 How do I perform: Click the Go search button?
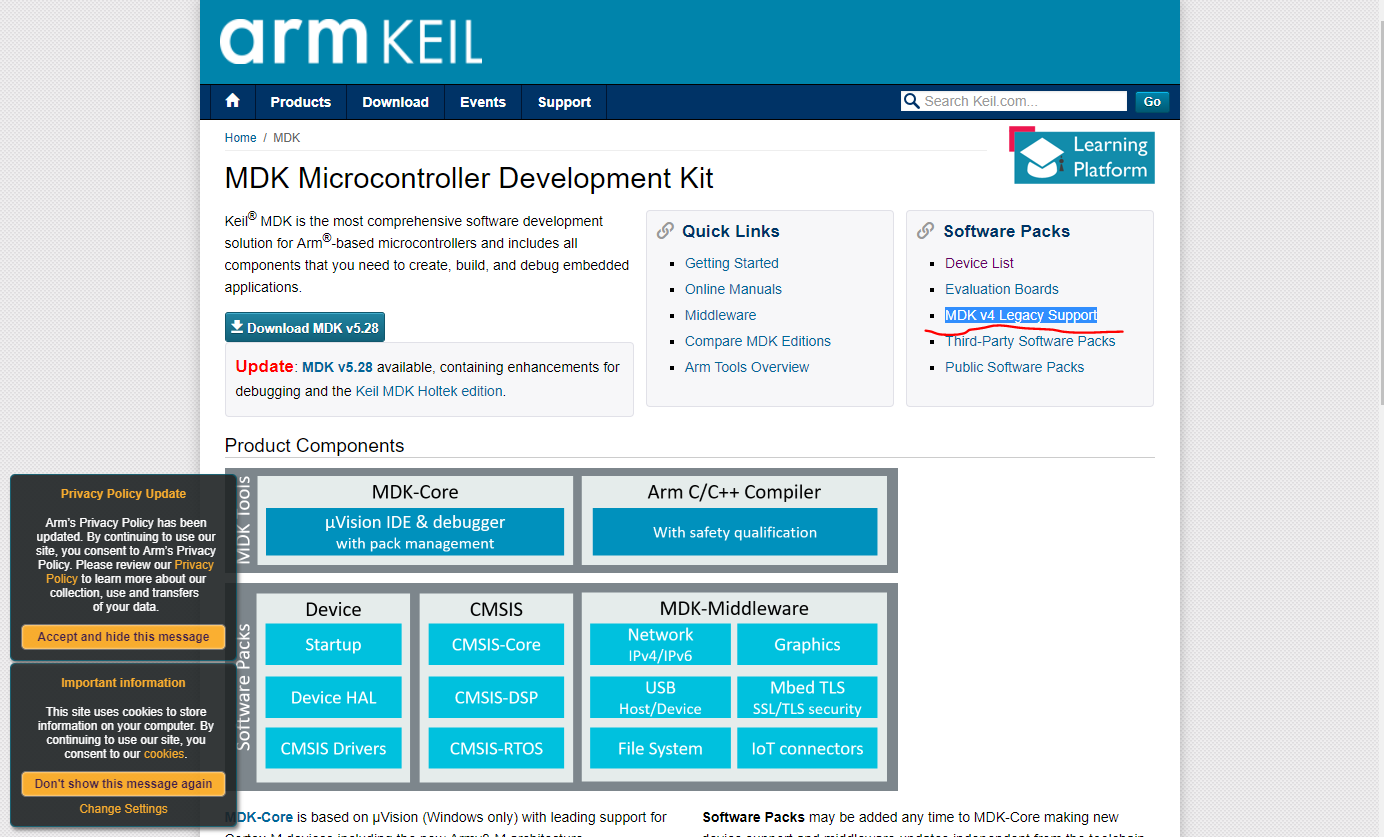pyautogui.click(x=1152, y=101)
